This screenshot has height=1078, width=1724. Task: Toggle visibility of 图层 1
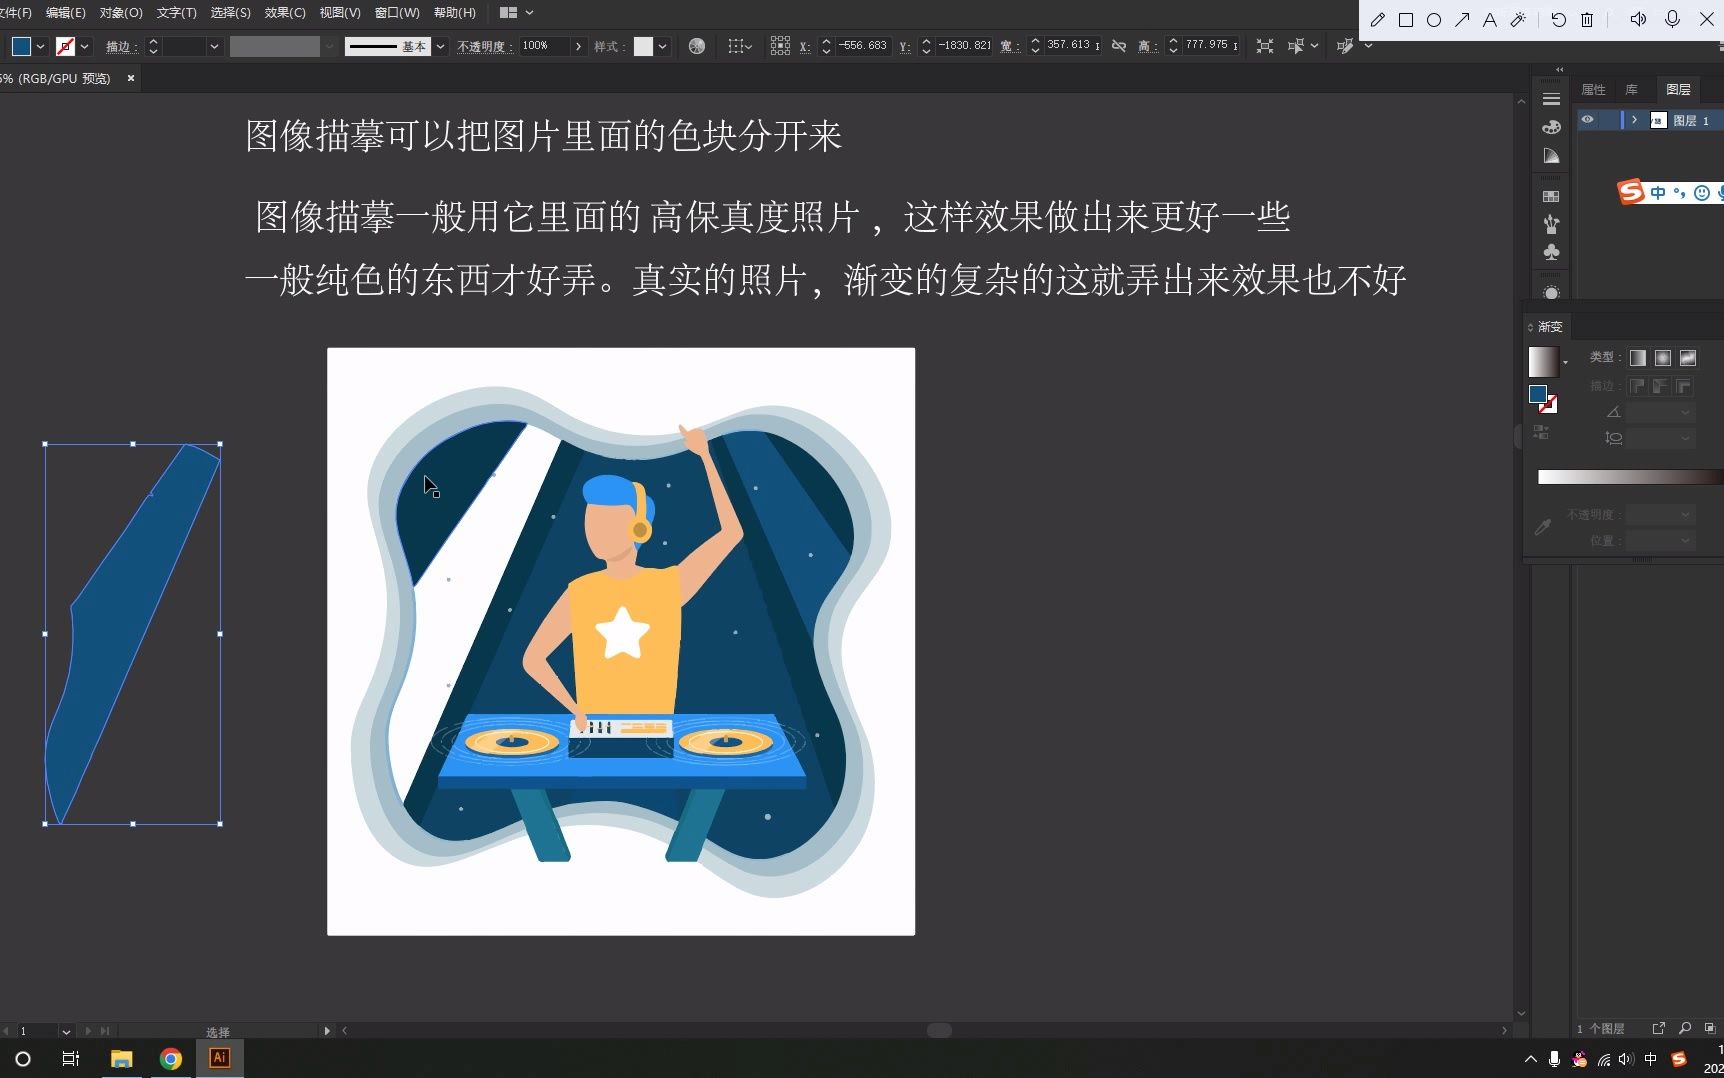click(1587, 119)
